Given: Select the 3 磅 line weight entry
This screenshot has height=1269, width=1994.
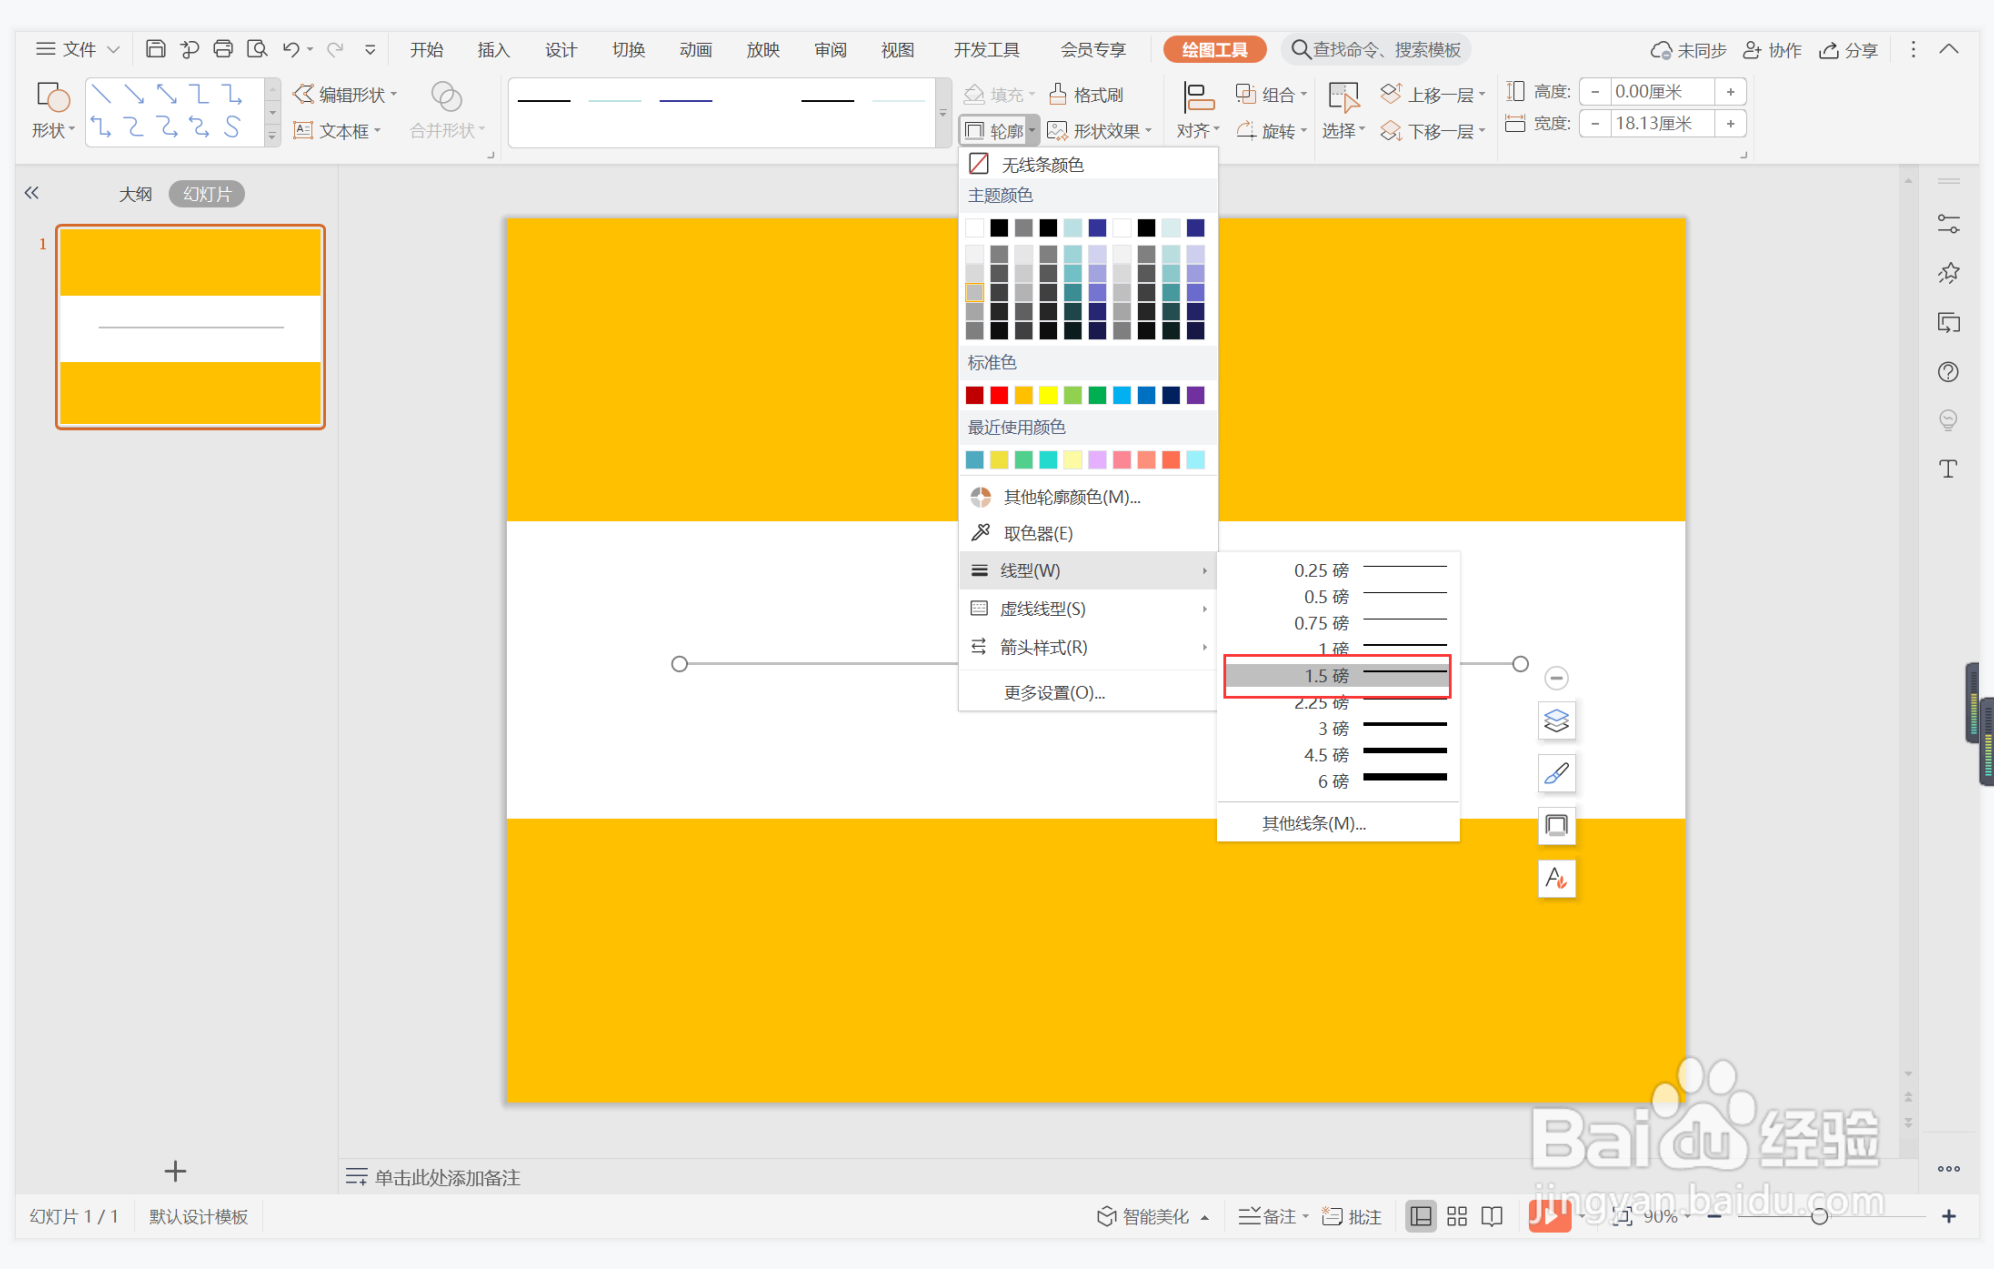Looking at the screenshot, I should [1337, 728].
